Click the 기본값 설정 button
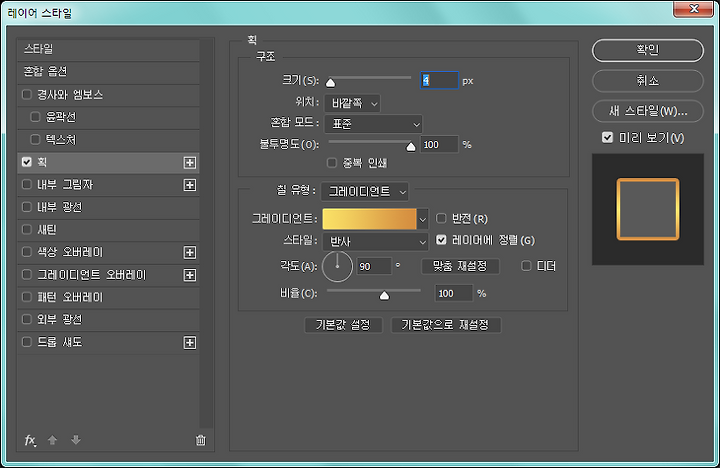This screenshot has height=468, width=720. click(343, 325)
